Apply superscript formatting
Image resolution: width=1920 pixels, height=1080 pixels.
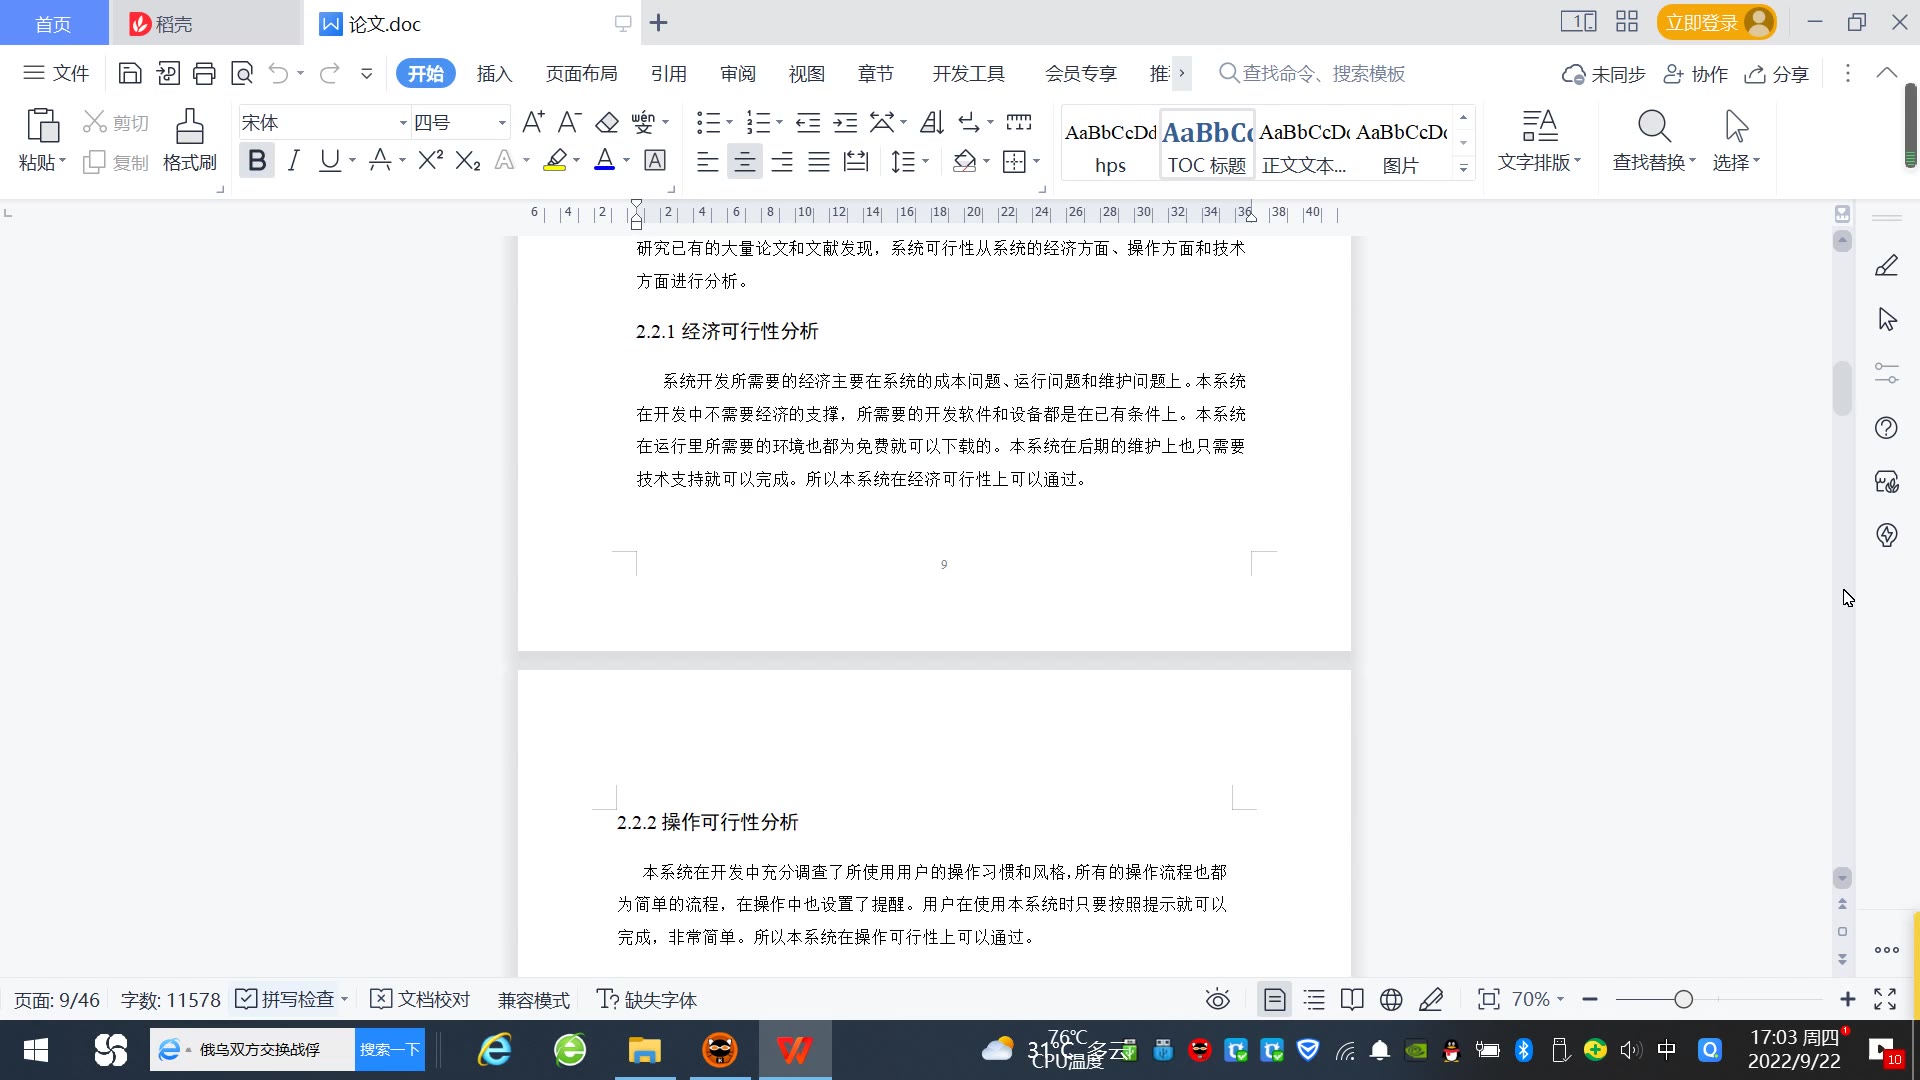point(431,160)
